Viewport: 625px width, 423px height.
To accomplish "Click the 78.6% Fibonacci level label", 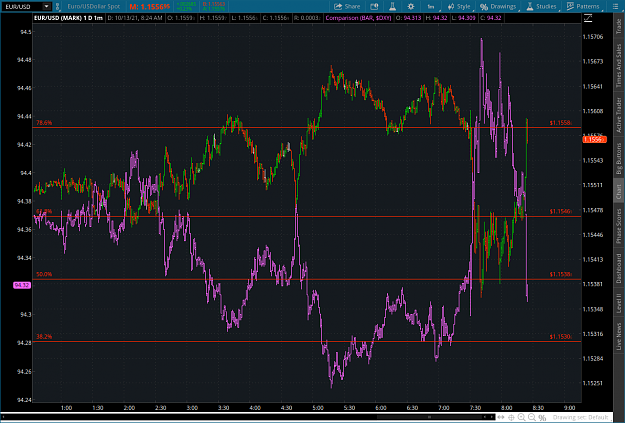I will pyautogui.click(x=44, y=123).
